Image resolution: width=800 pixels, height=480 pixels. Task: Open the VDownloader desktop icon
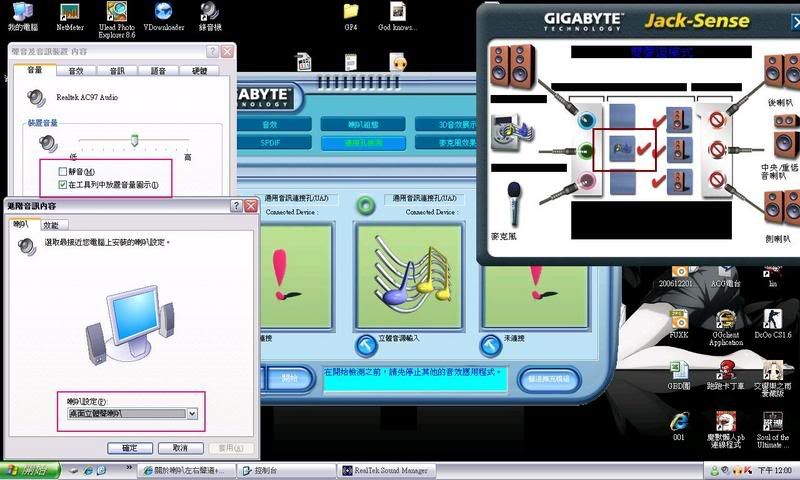pos(163,16)
